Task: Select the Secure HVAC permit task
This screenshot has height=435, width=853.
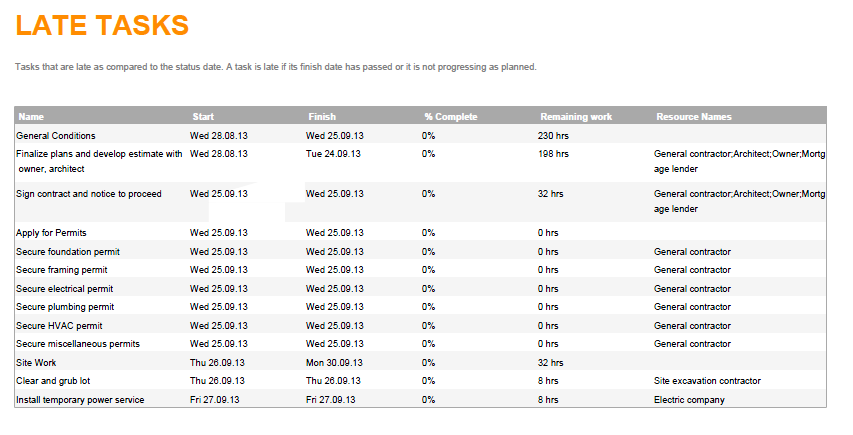Action: click(60, 326)
